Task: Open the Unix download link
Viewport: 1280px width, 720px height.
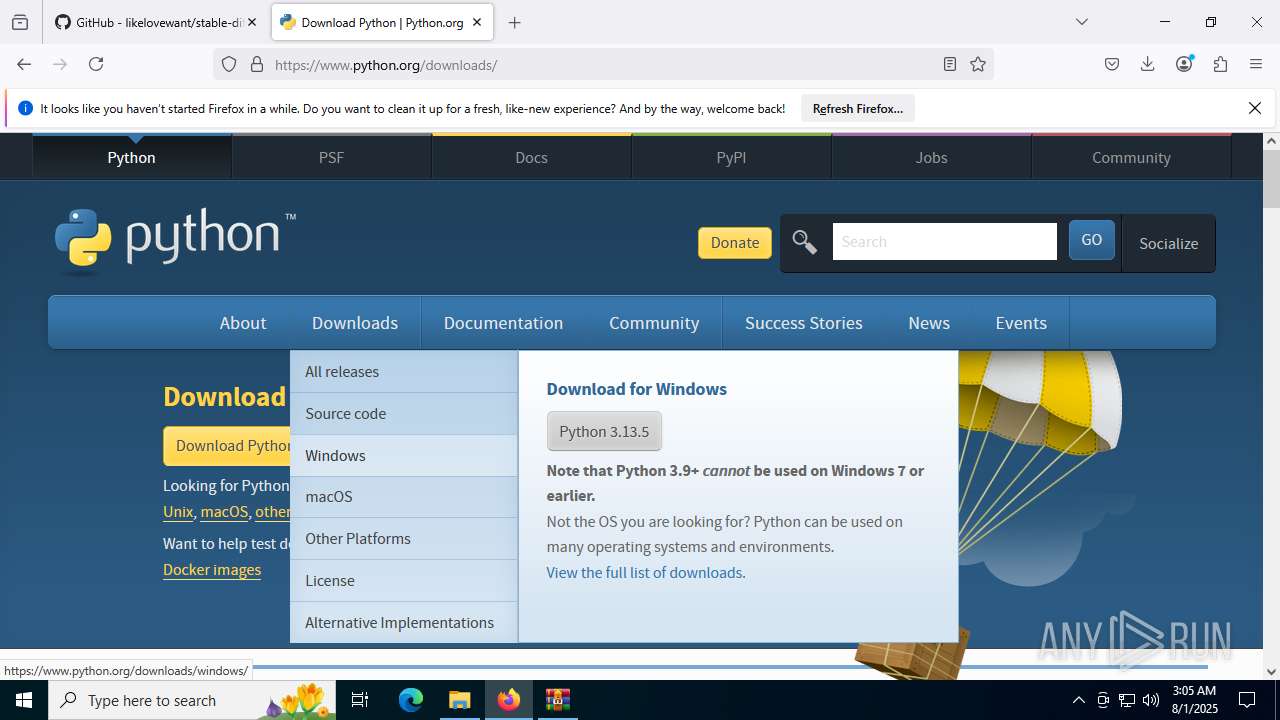Action: [178, 511]
